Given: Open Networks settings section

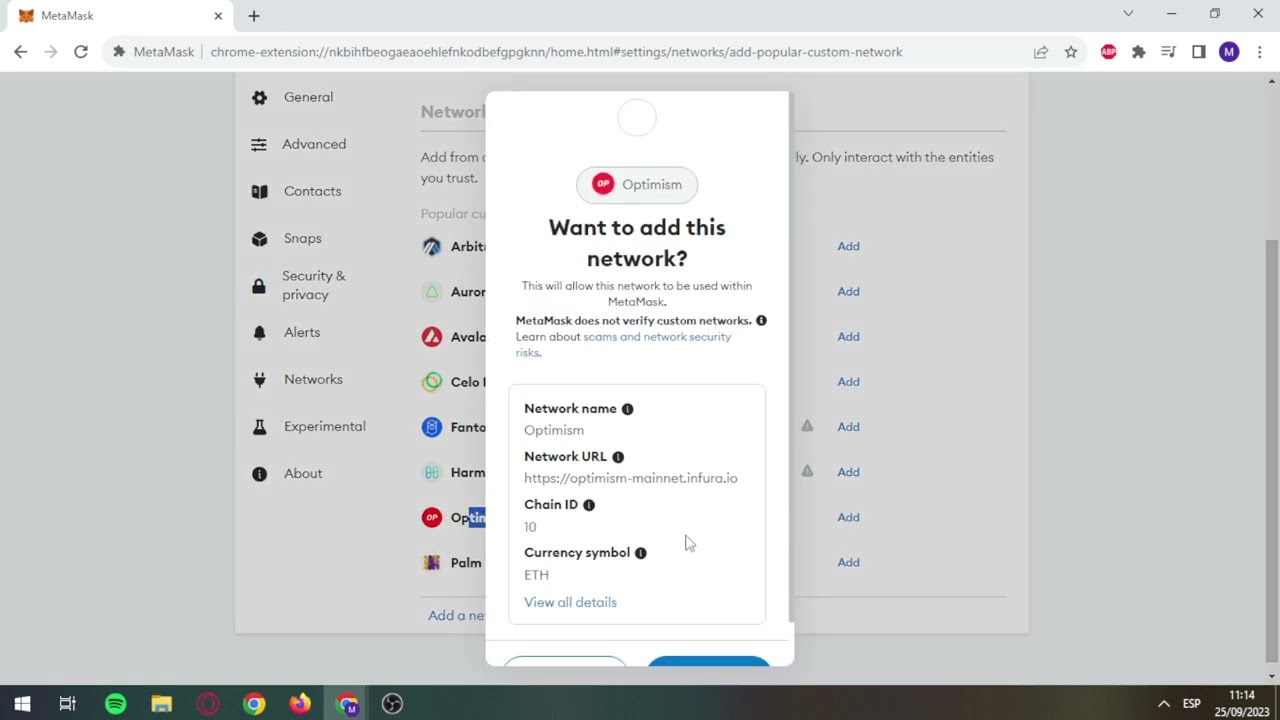Looking at the screenshot, I should [313, 379].
